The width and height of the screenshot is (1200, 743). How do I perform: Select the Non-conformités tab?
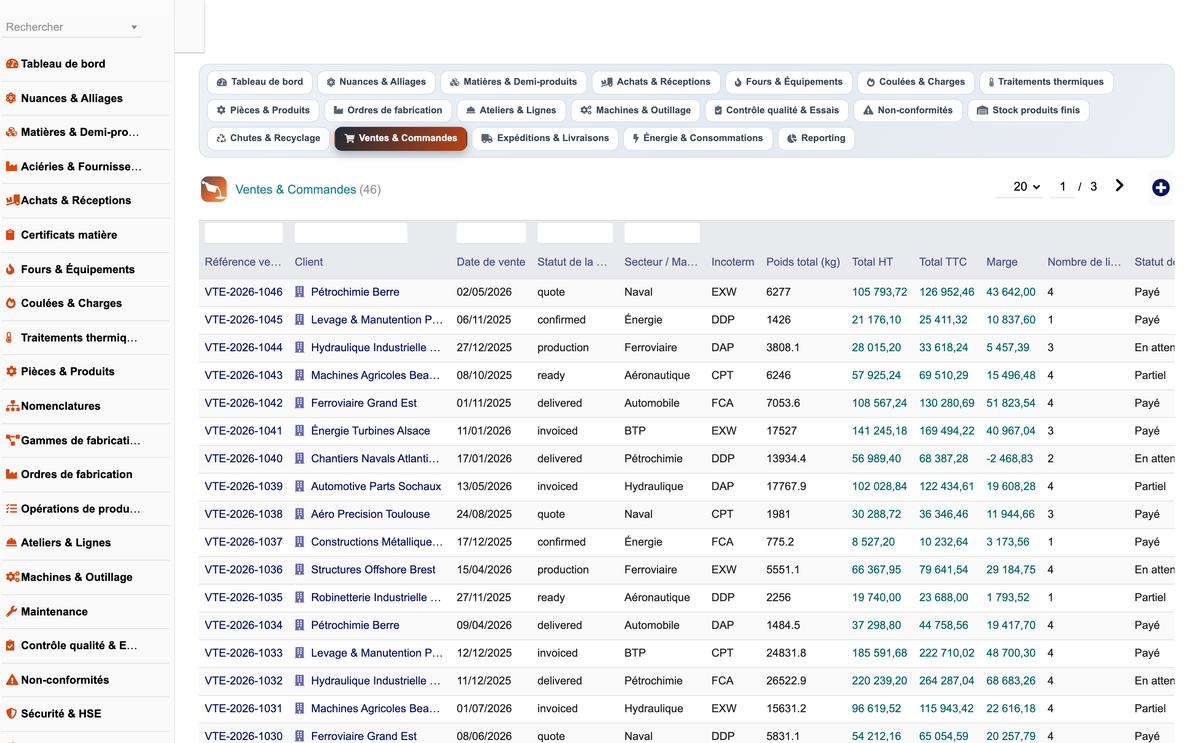pyautogui.click(x=909, y=110)
